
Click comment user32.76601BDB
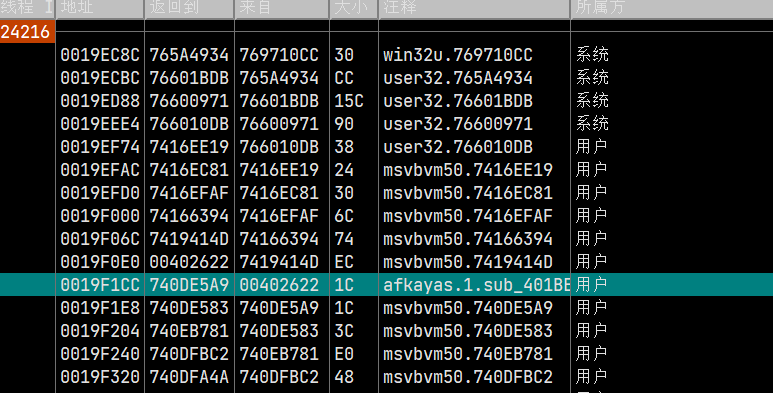click(x=458, y=101)
